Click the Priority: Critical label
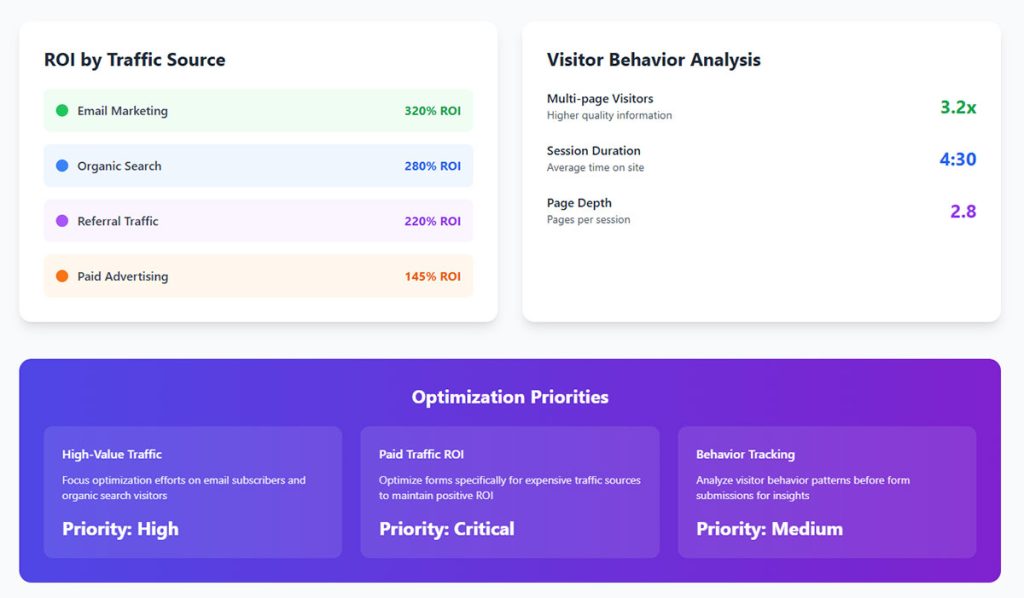Viewport: 1024px width, 598px height. pyautogui.click(x=447, y=529)
